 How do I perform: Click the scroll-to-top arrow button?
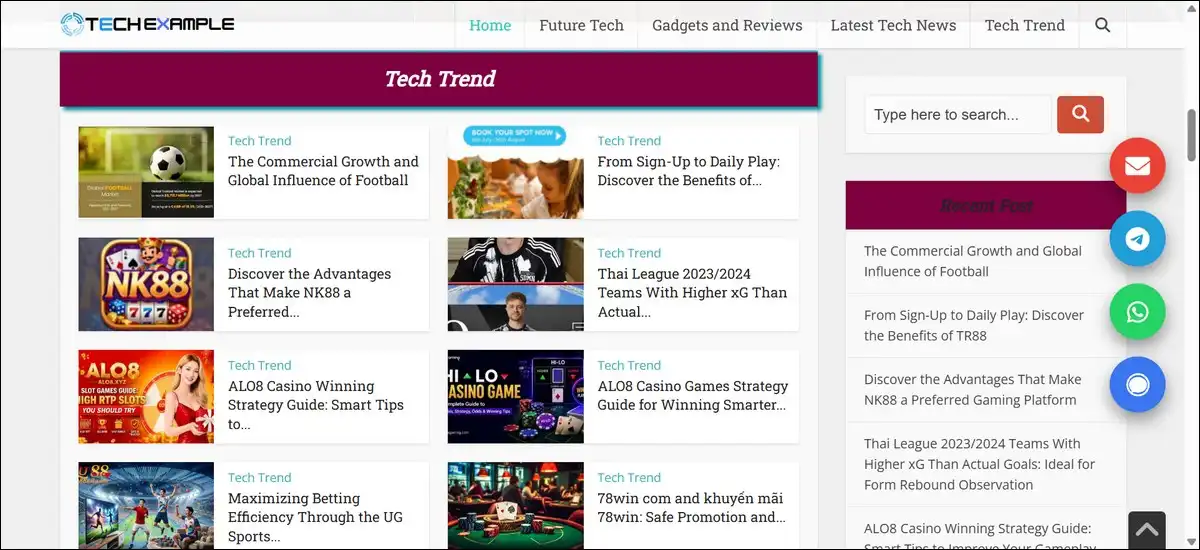1147,530
